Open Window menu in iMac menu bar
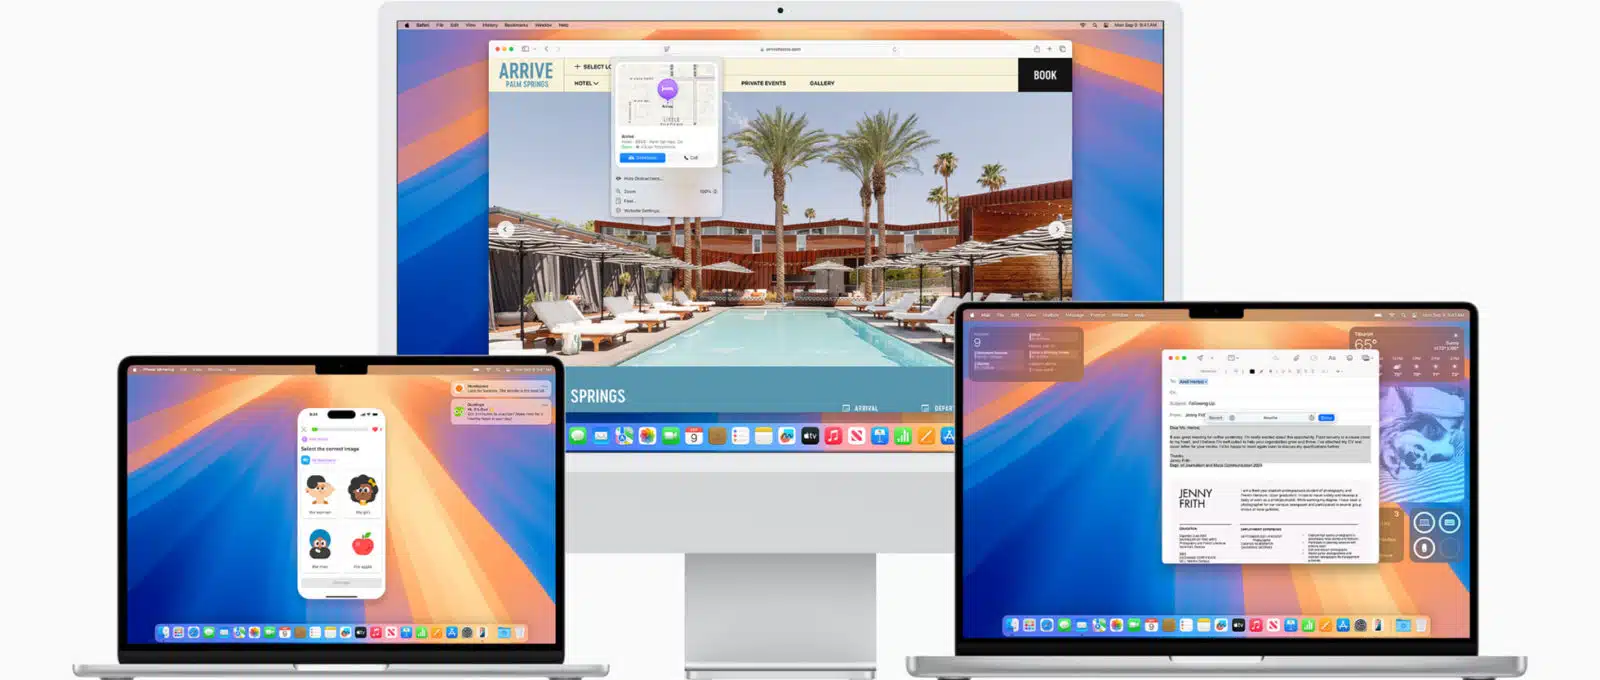 543,25
